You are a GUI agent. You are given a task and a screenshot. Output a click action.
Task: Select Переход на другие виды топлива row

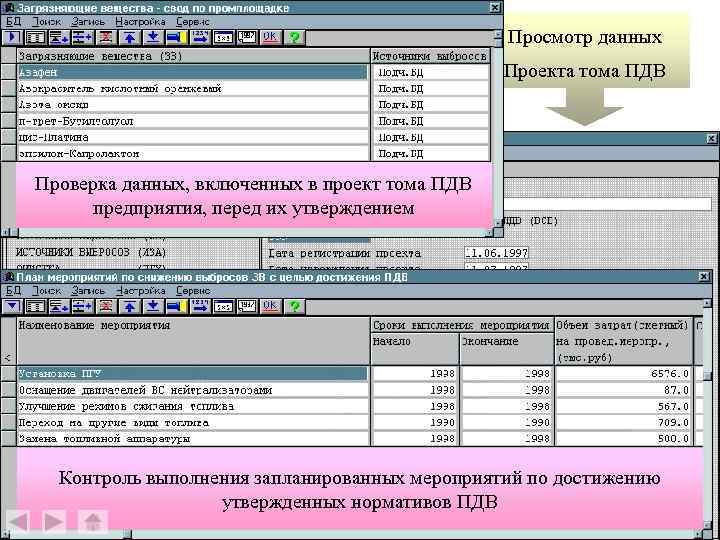tap(193, 422)
